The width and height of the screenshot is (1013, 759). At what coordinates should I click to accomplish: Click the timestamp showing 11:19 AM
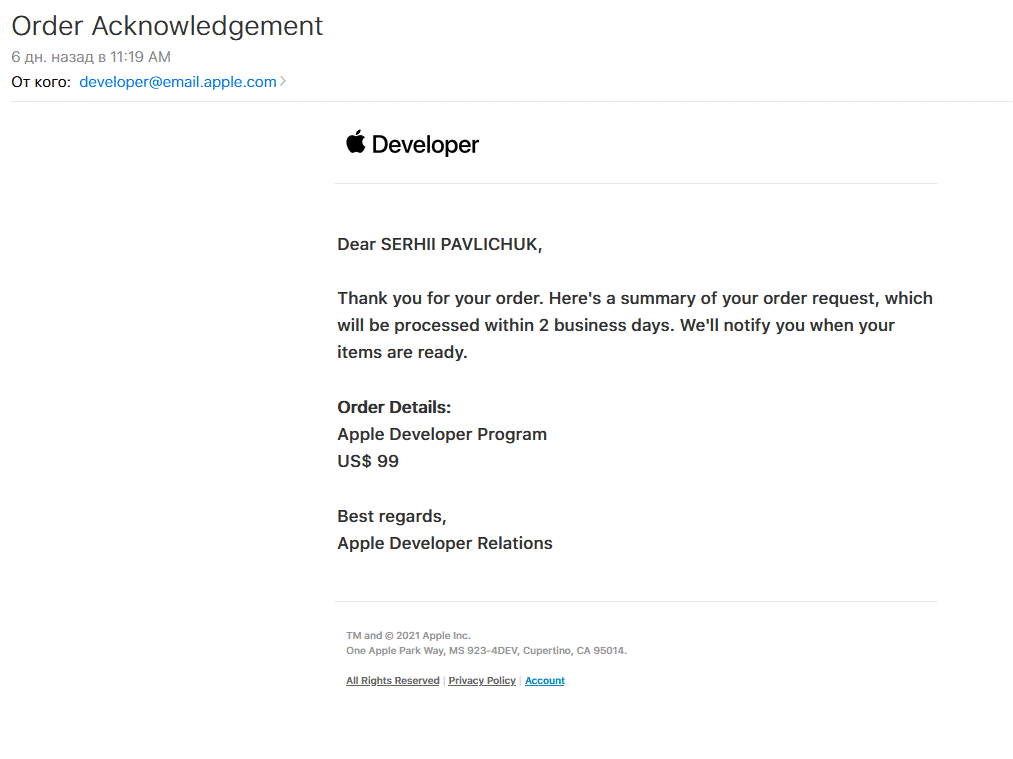pyautogui.click(x=91, y=57)
